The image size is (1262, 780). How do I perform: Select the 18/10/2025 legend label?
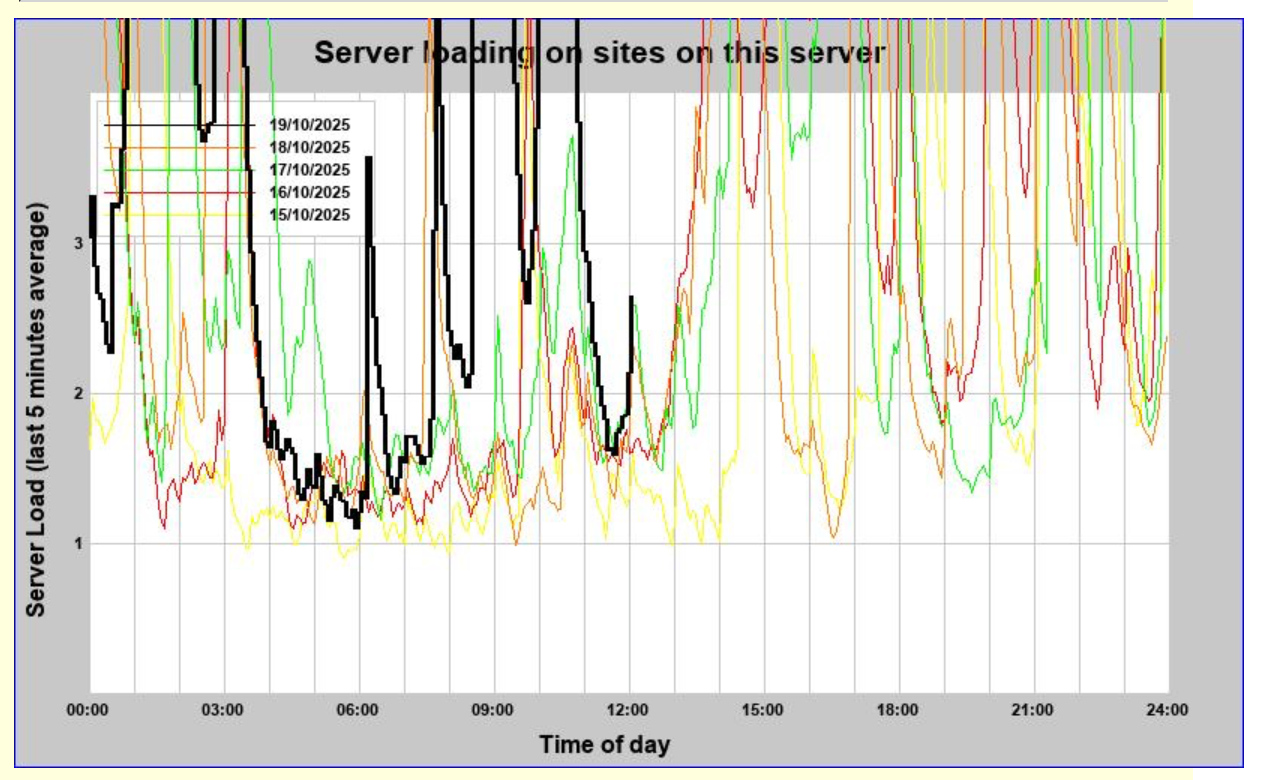pyautogui.click(x=309, y=147)
